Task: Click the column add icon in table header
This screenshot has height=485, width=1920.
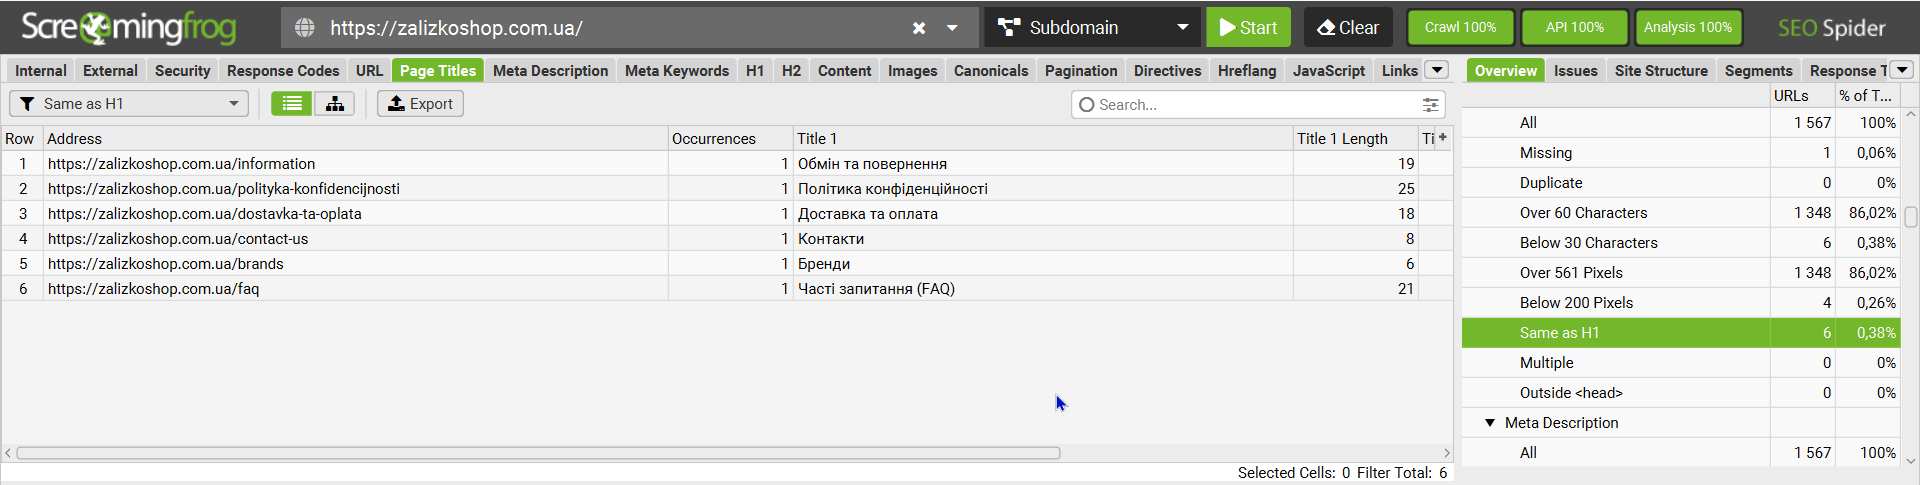Action: point(1442,138)
